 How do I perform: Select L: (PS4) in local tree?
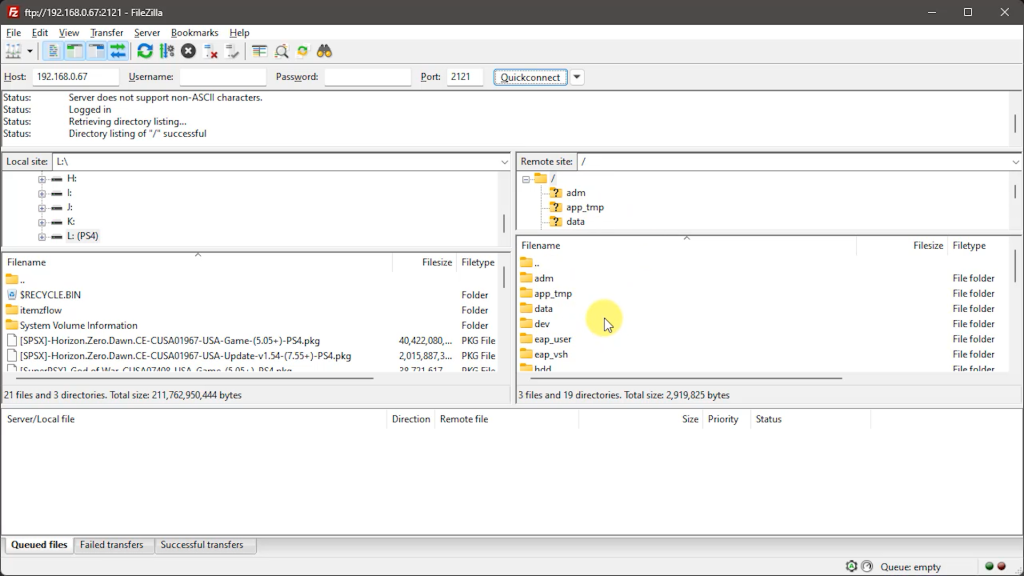pos(82,236)
